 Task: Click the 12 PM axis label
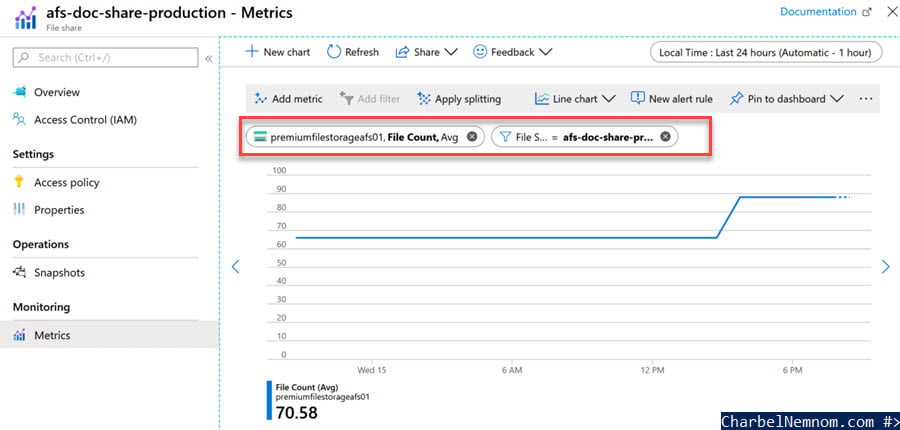pyautogui.click(x=653, y=371)
